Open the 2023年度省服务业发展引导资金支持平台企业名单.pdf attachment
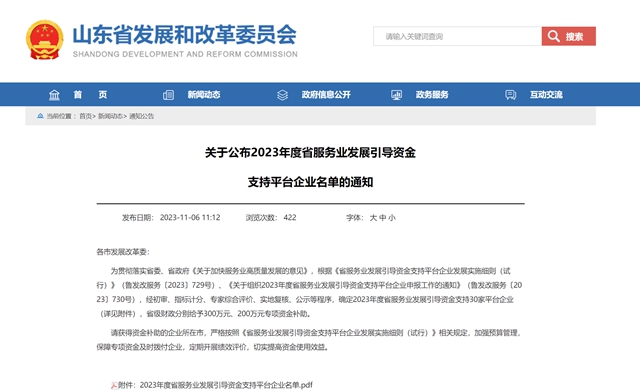This screenshot has width=640, height=392. click(226, 385)
